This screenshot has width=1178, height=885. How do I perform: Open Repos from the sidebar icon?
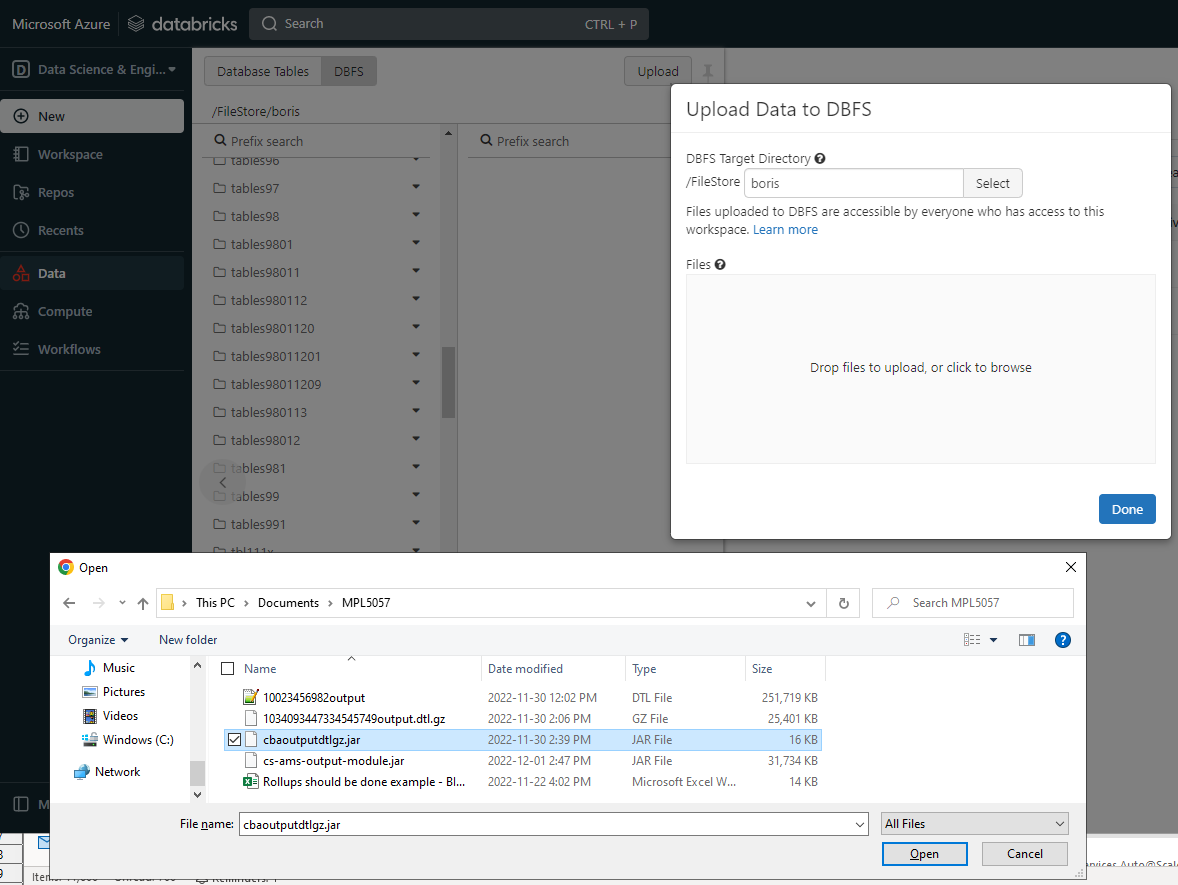tap(21, 192)
